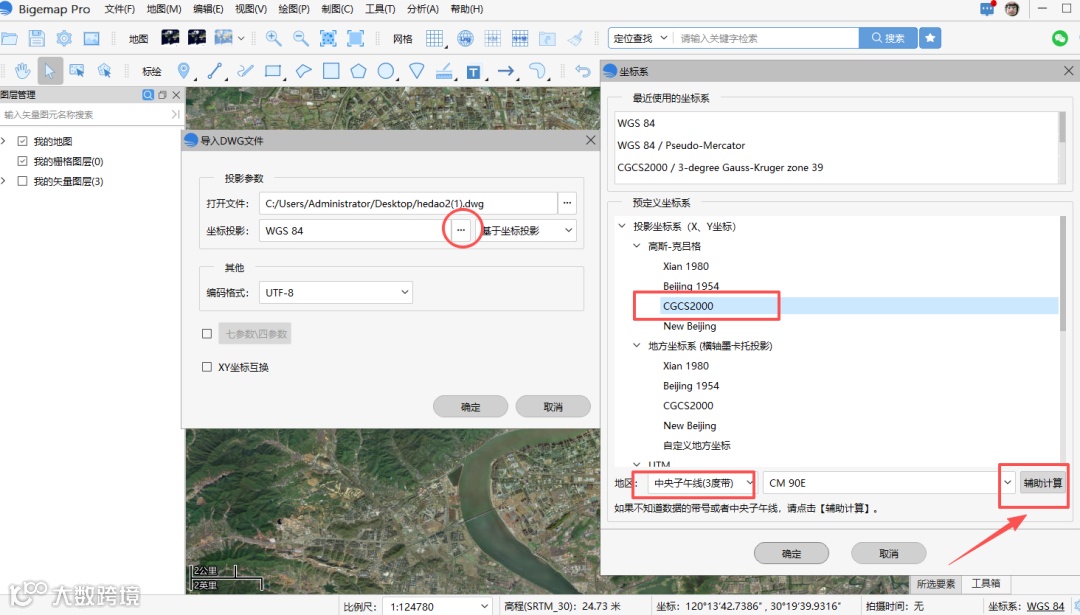Viewport: 1080px width, 615px height.
Task: Select the pentagon polygon tool
Action: pos(358,70)
